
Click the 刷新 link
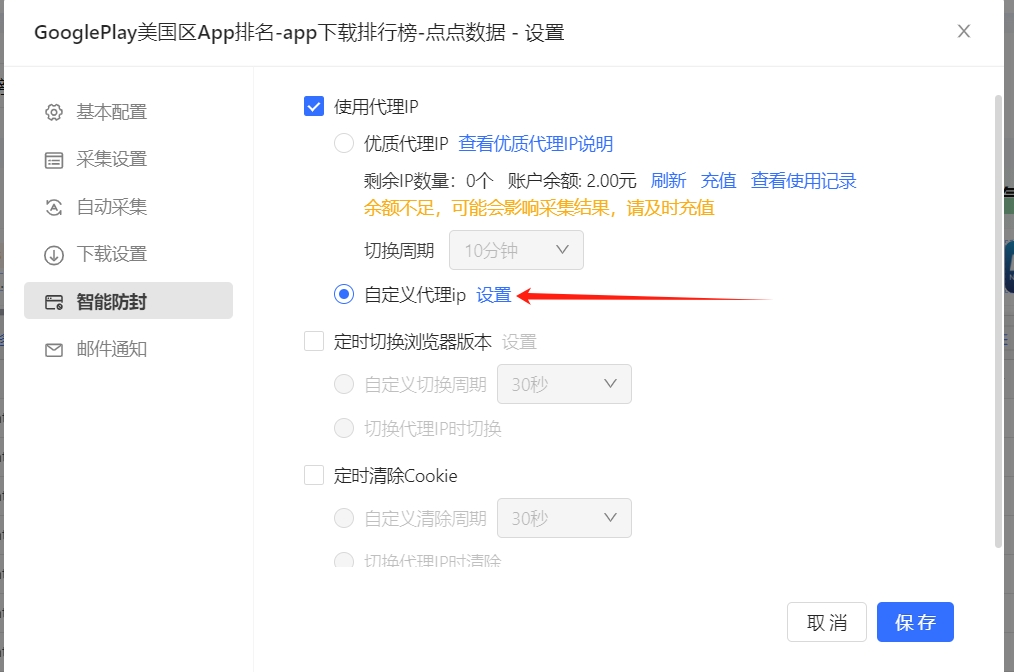pyautogui.click(x=668, y=180)
